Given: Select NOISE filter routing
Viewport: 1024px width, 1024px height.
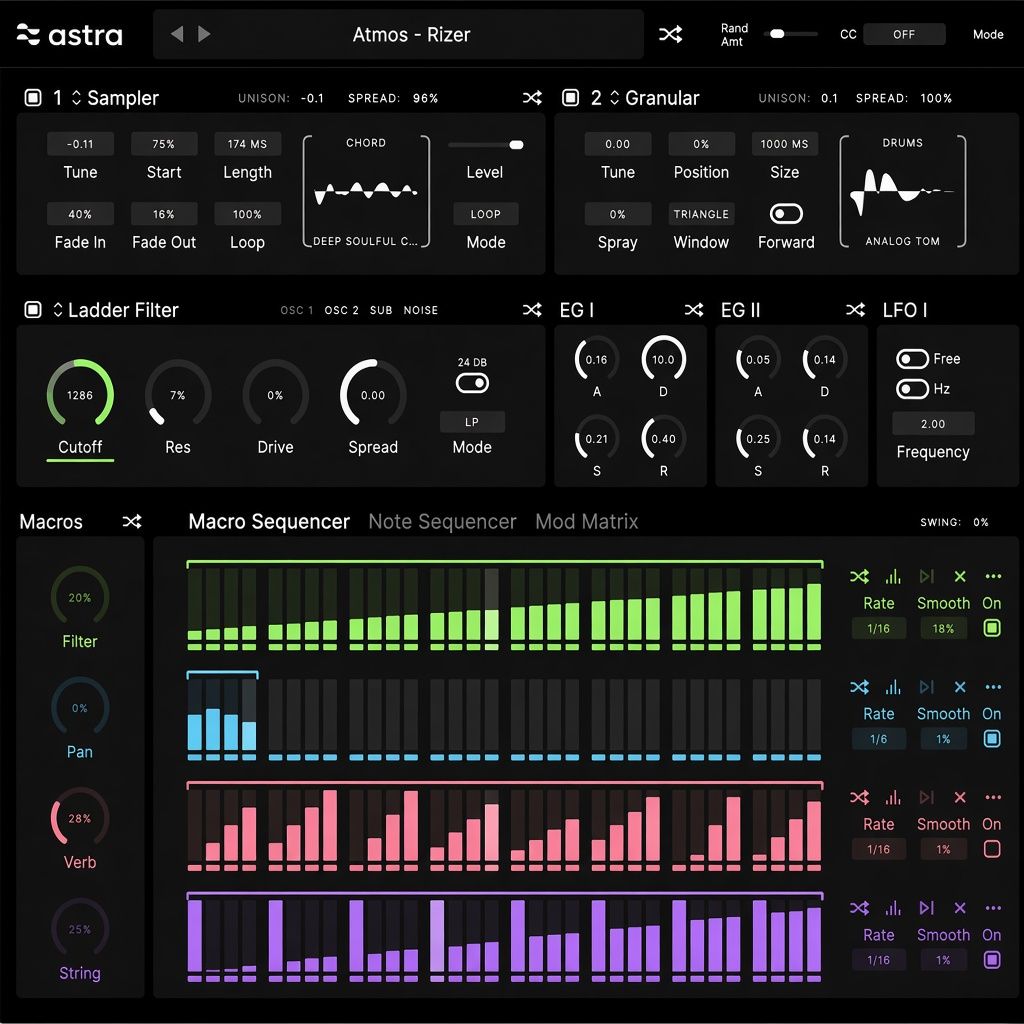Looking at the screenshot, I should (421, 310).
